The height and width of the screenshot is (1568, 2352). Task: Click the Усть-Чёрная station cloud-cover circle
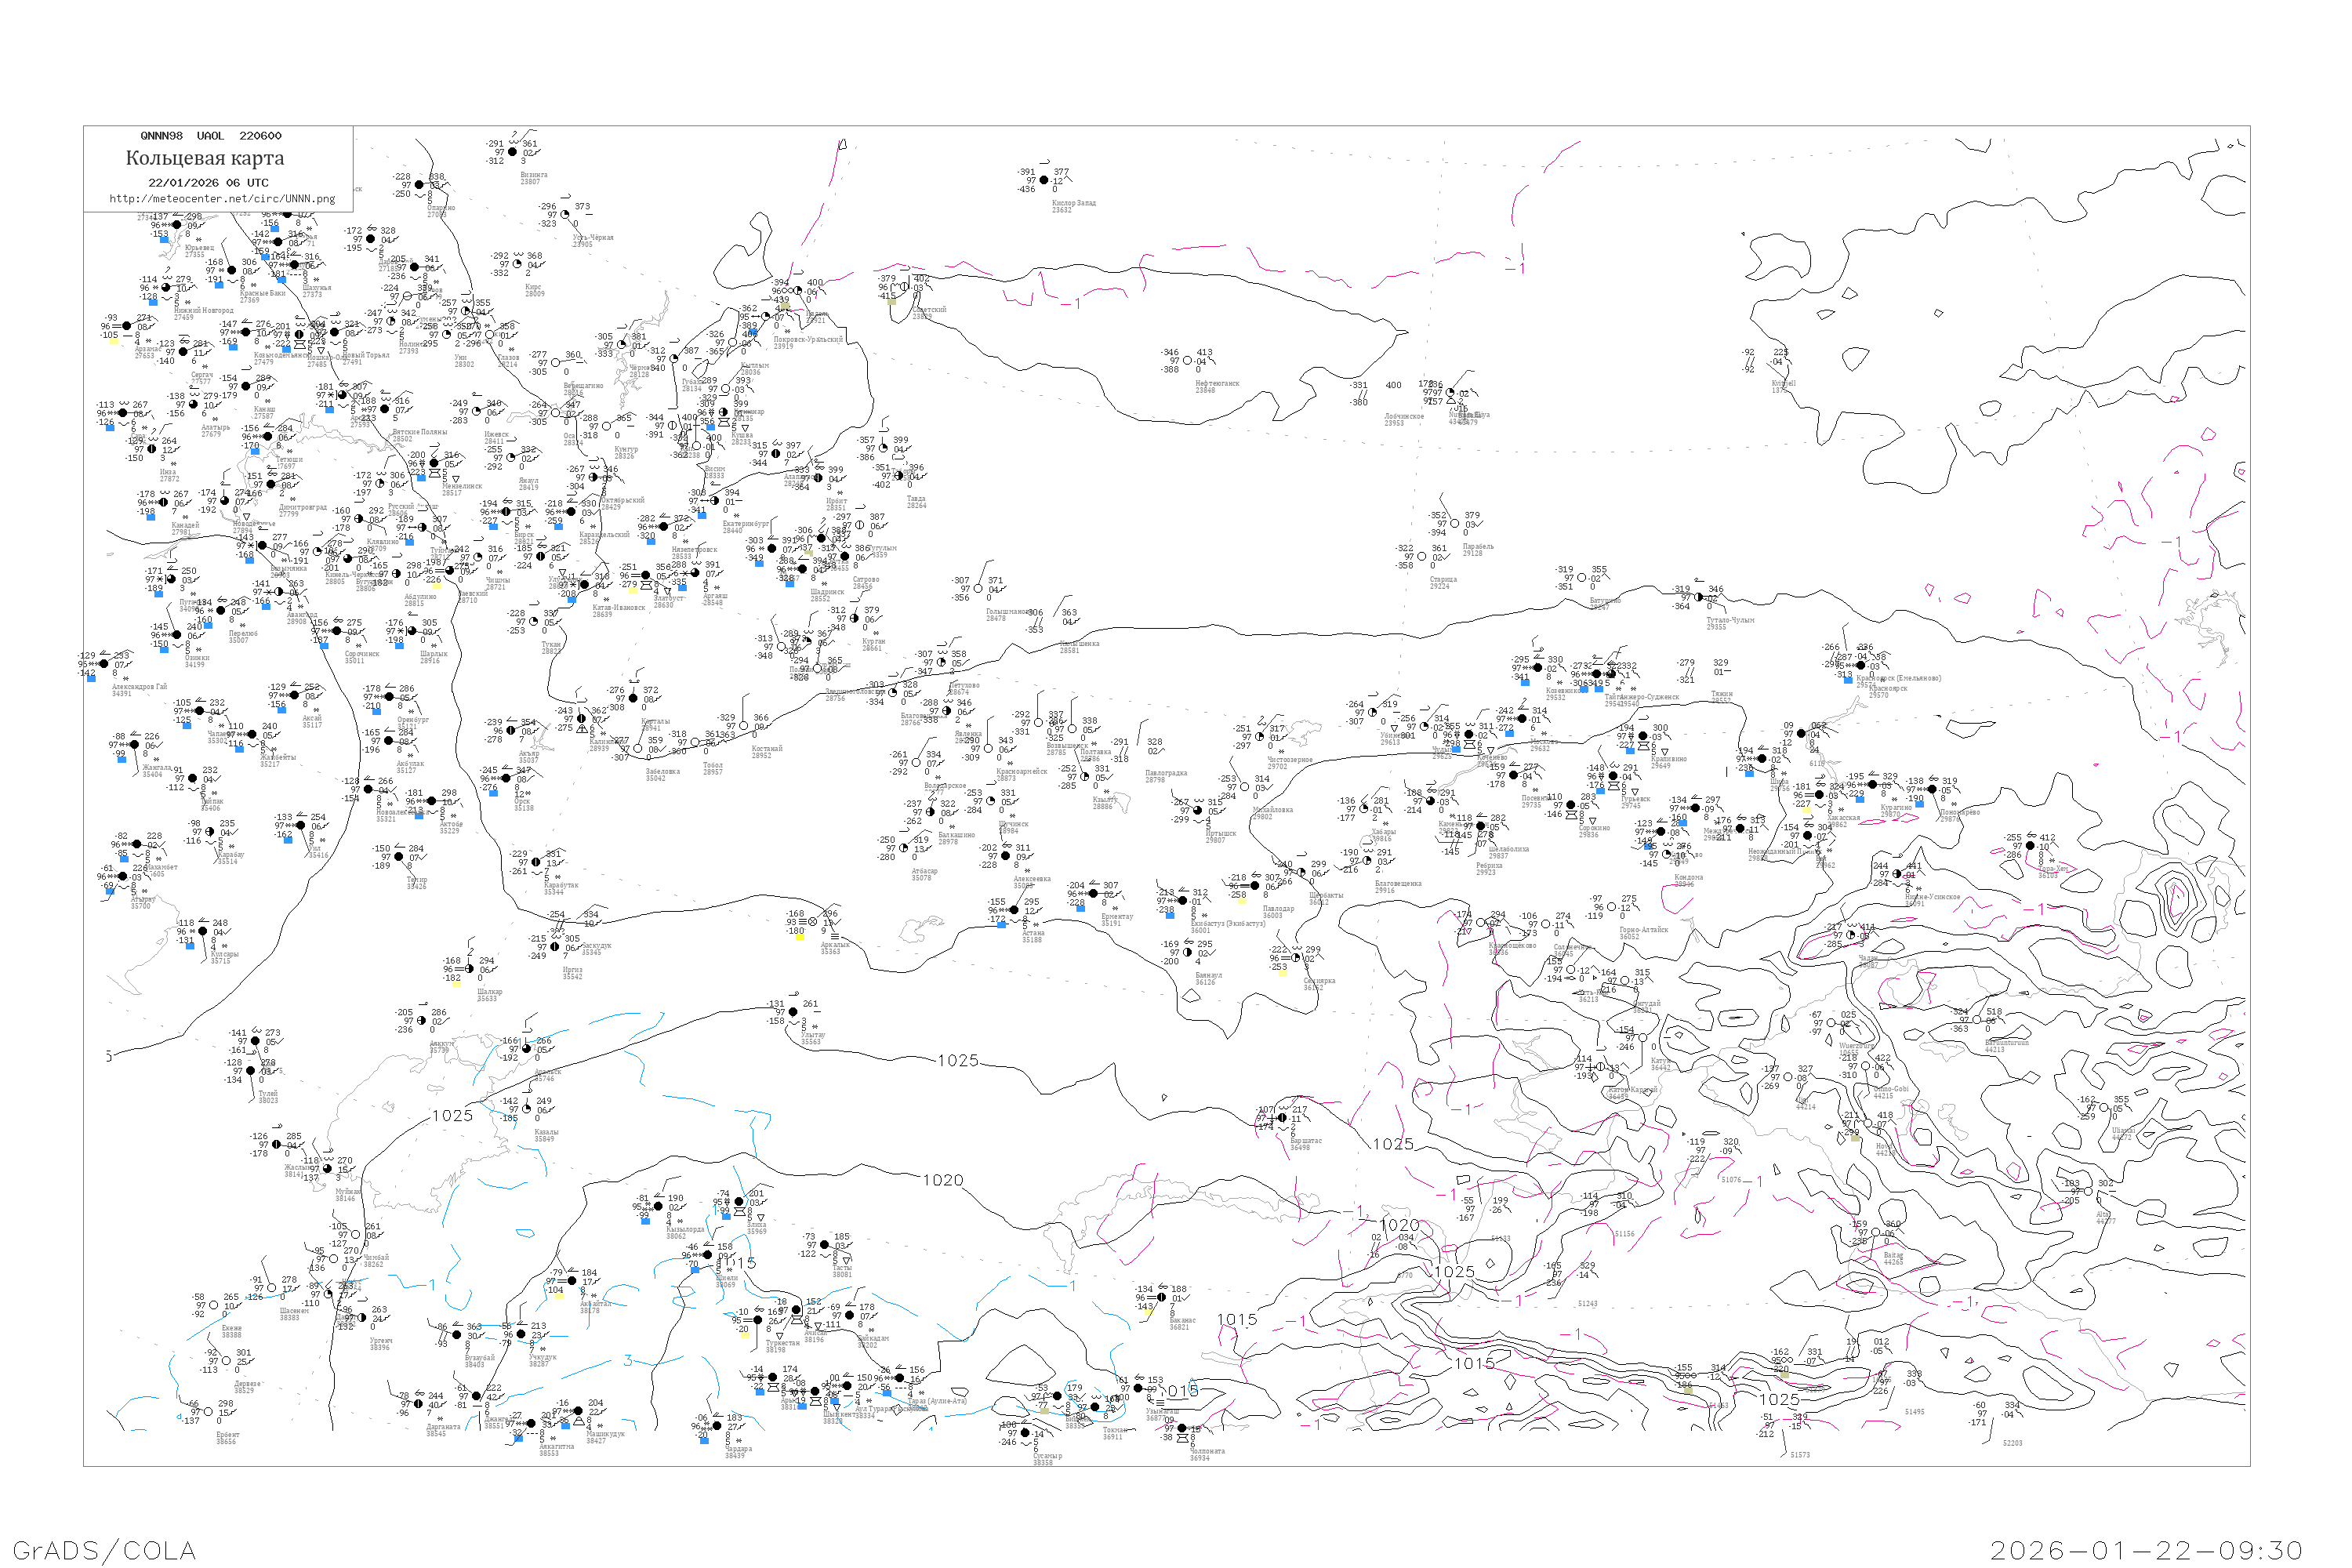pos(566,215)
